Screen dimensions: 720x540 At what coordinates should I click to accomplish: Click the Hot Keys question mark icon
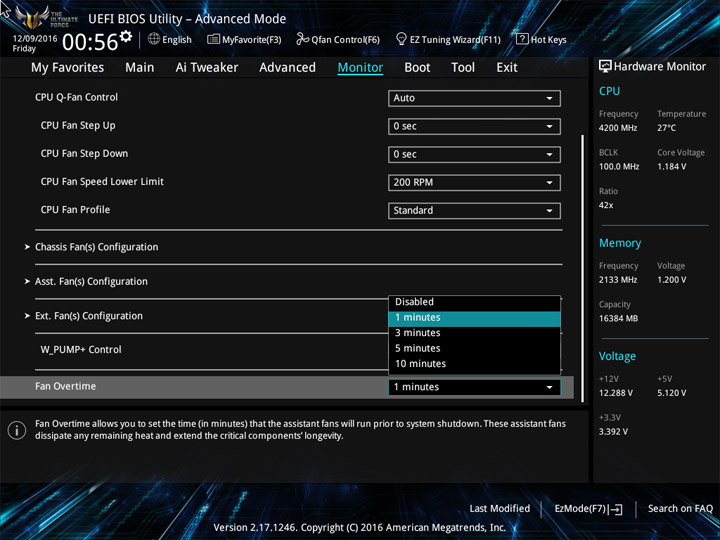point(522,39)
